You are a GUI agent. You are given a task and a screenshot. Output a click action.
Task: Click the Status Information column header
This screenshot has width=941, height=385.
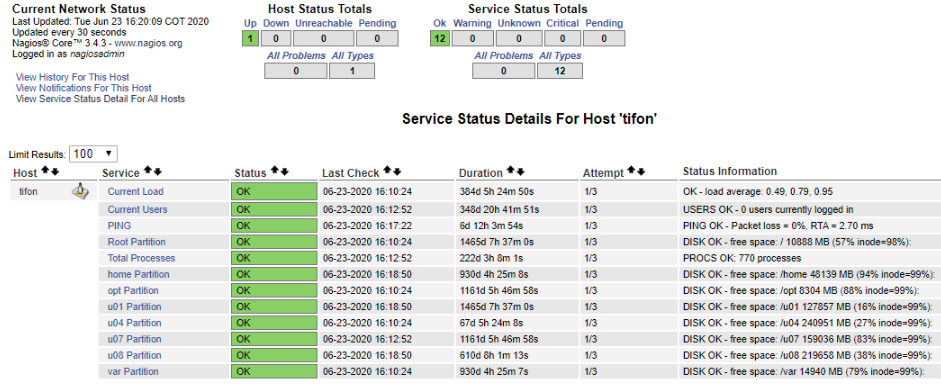730,172
